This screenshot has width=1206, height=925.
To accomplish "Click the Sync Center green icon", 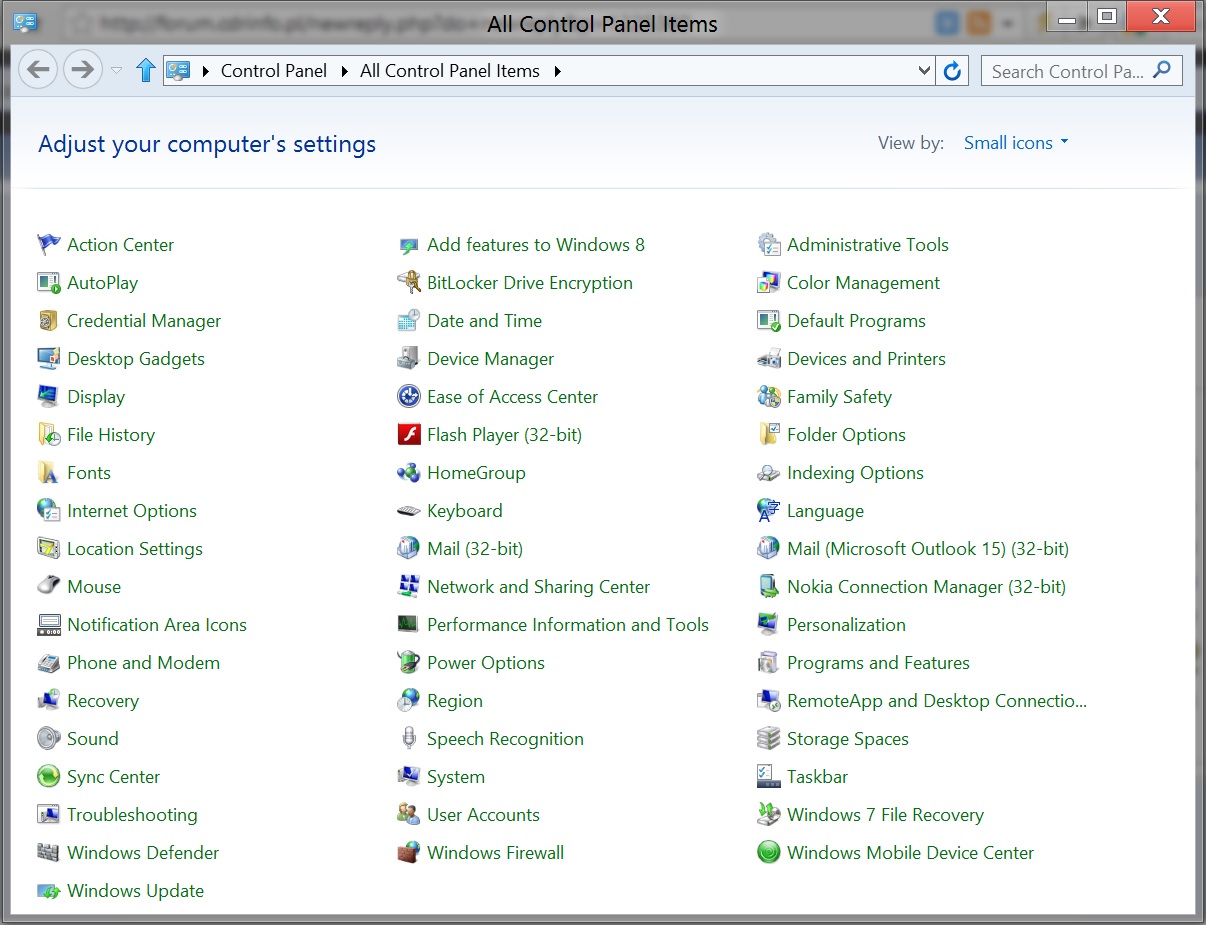I will pos(48,776).
